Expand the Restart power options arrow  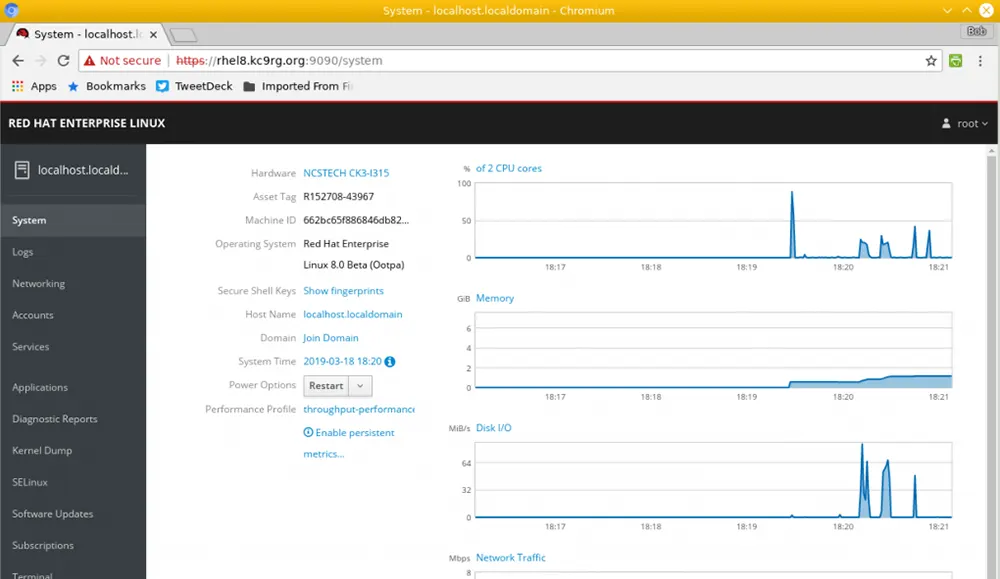tap(362, 386)
